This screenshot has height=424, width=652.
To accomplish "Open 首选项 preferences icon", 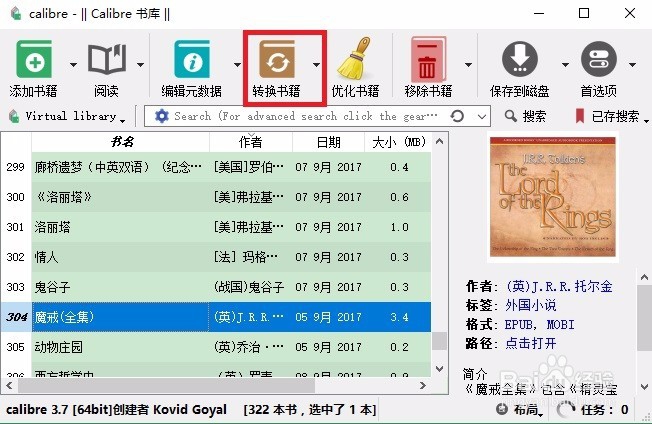I will tap(599, 59).
